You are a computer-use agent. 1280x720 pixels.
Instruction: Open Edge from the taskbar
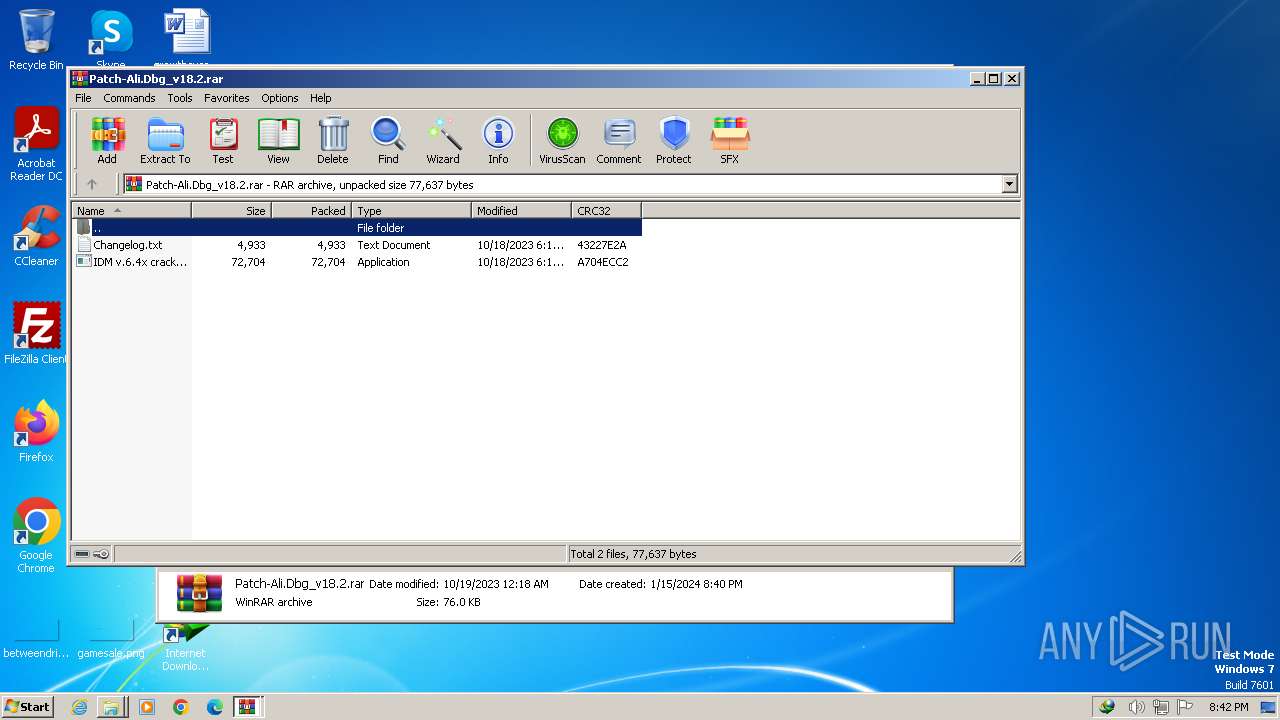click(214, 707)
